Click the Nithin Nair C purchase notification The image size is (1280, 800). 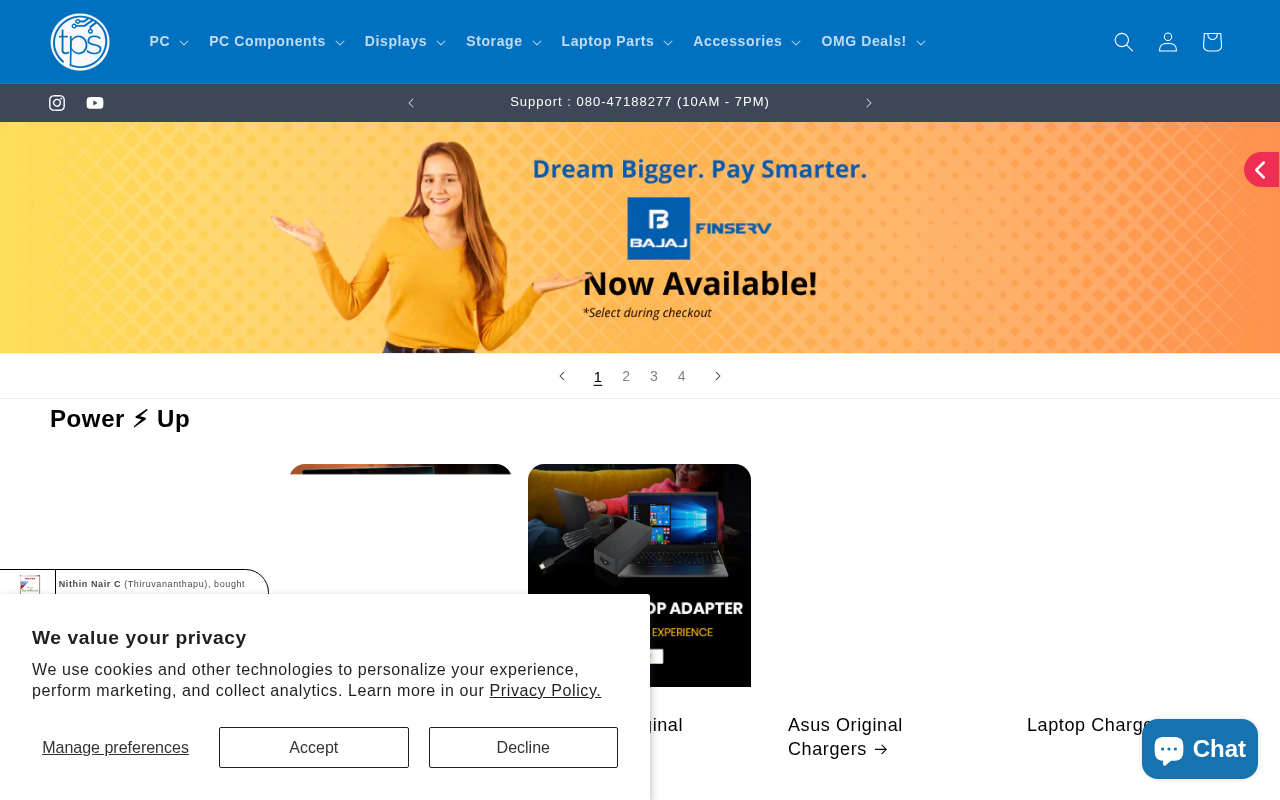(x=134, y=582)
